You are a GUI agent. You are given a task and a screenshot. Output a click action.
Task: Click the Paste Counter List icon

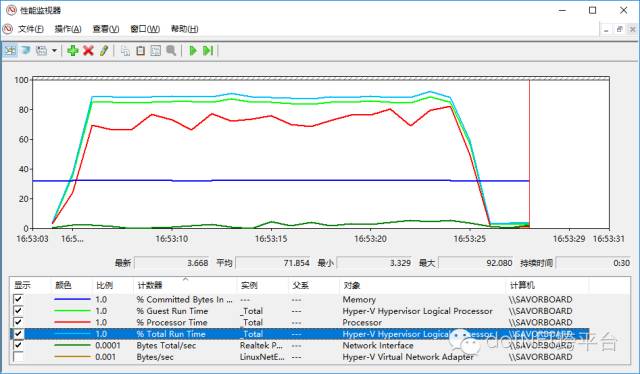140,51
